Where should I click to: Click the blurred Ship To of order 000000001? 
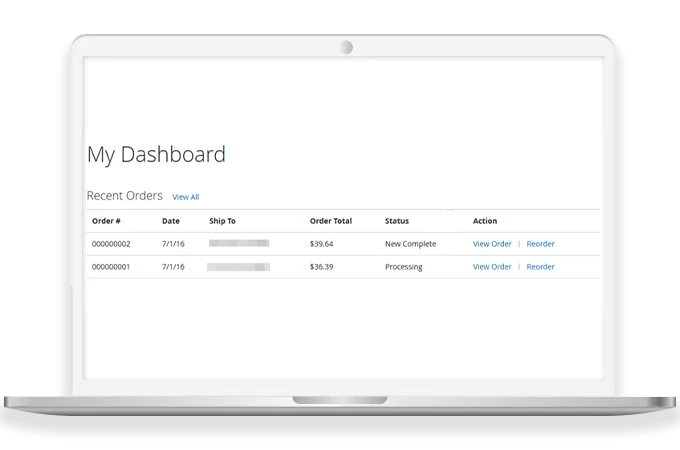(239, 267)
